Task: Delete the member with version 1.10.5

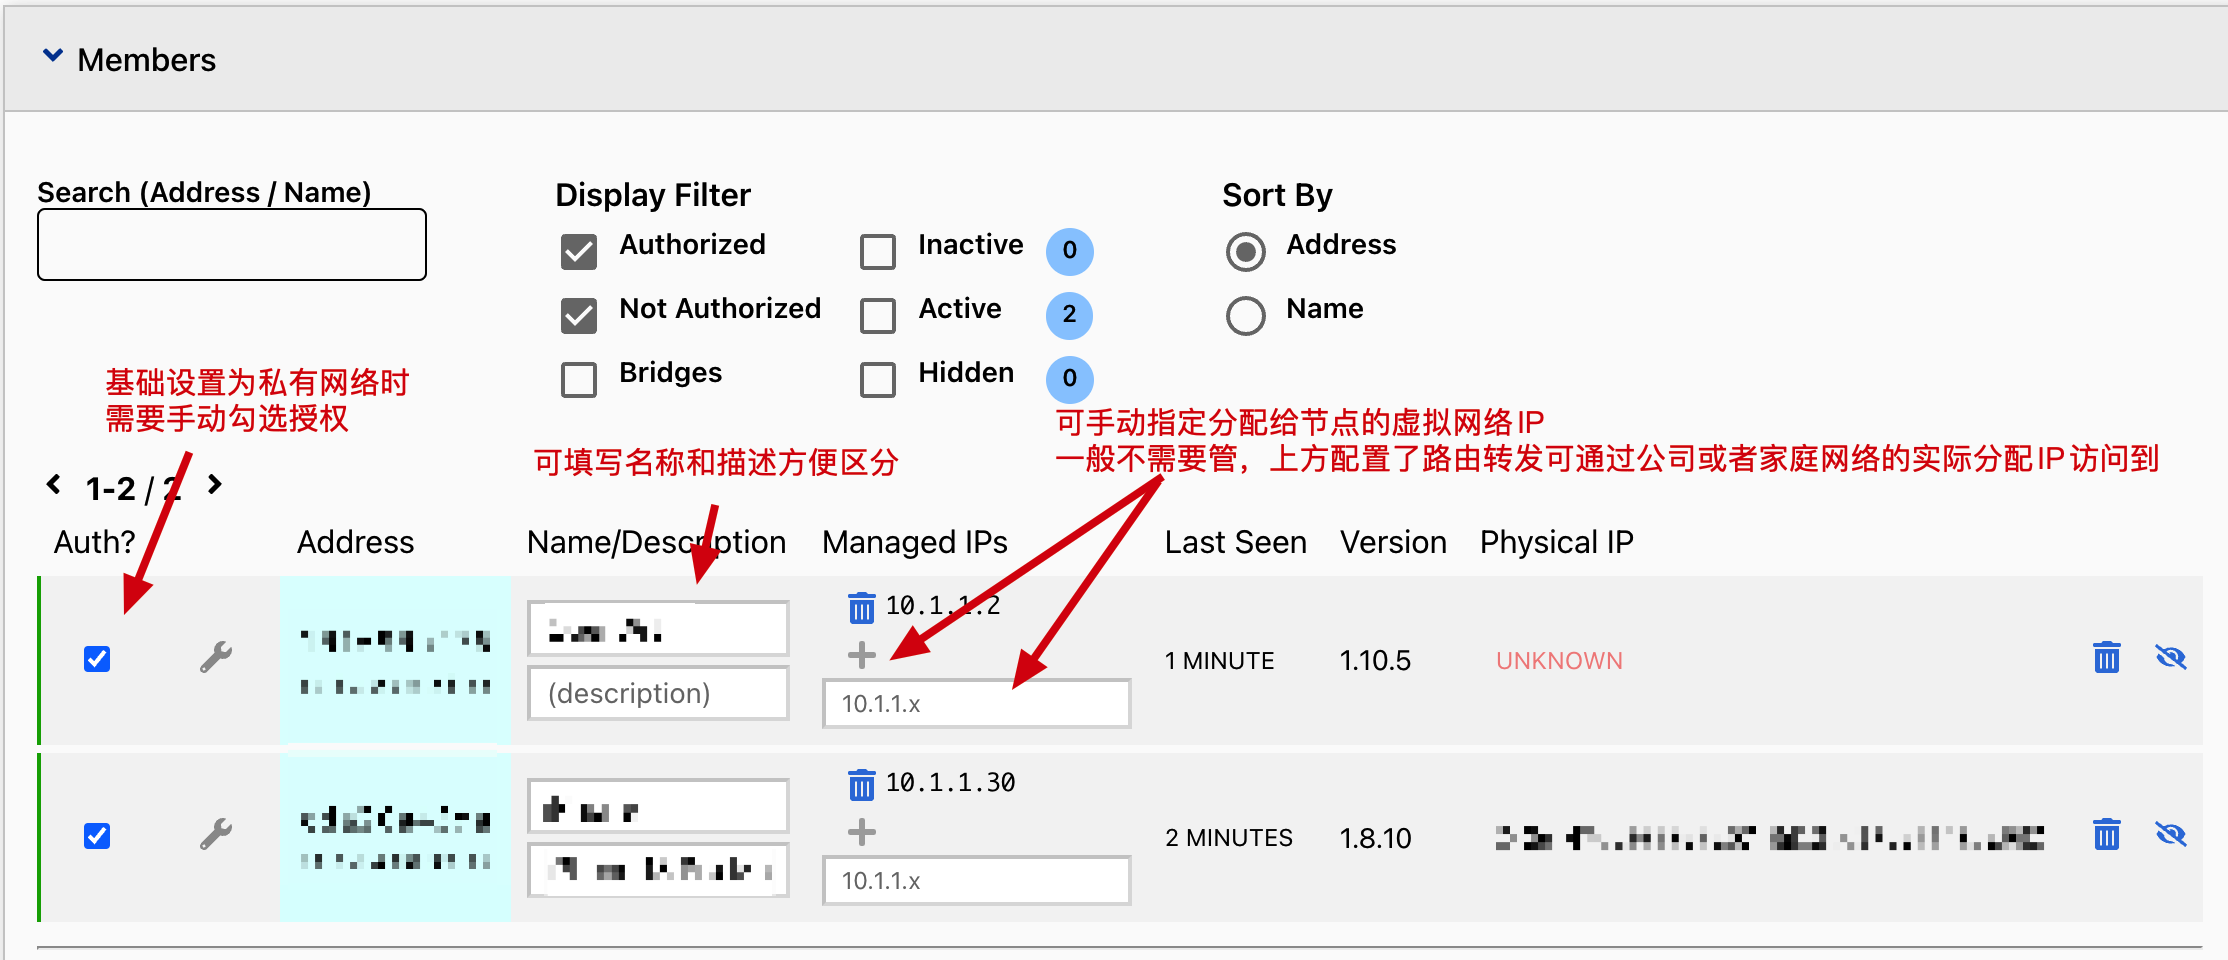Action: click(x=2106, y=658)
